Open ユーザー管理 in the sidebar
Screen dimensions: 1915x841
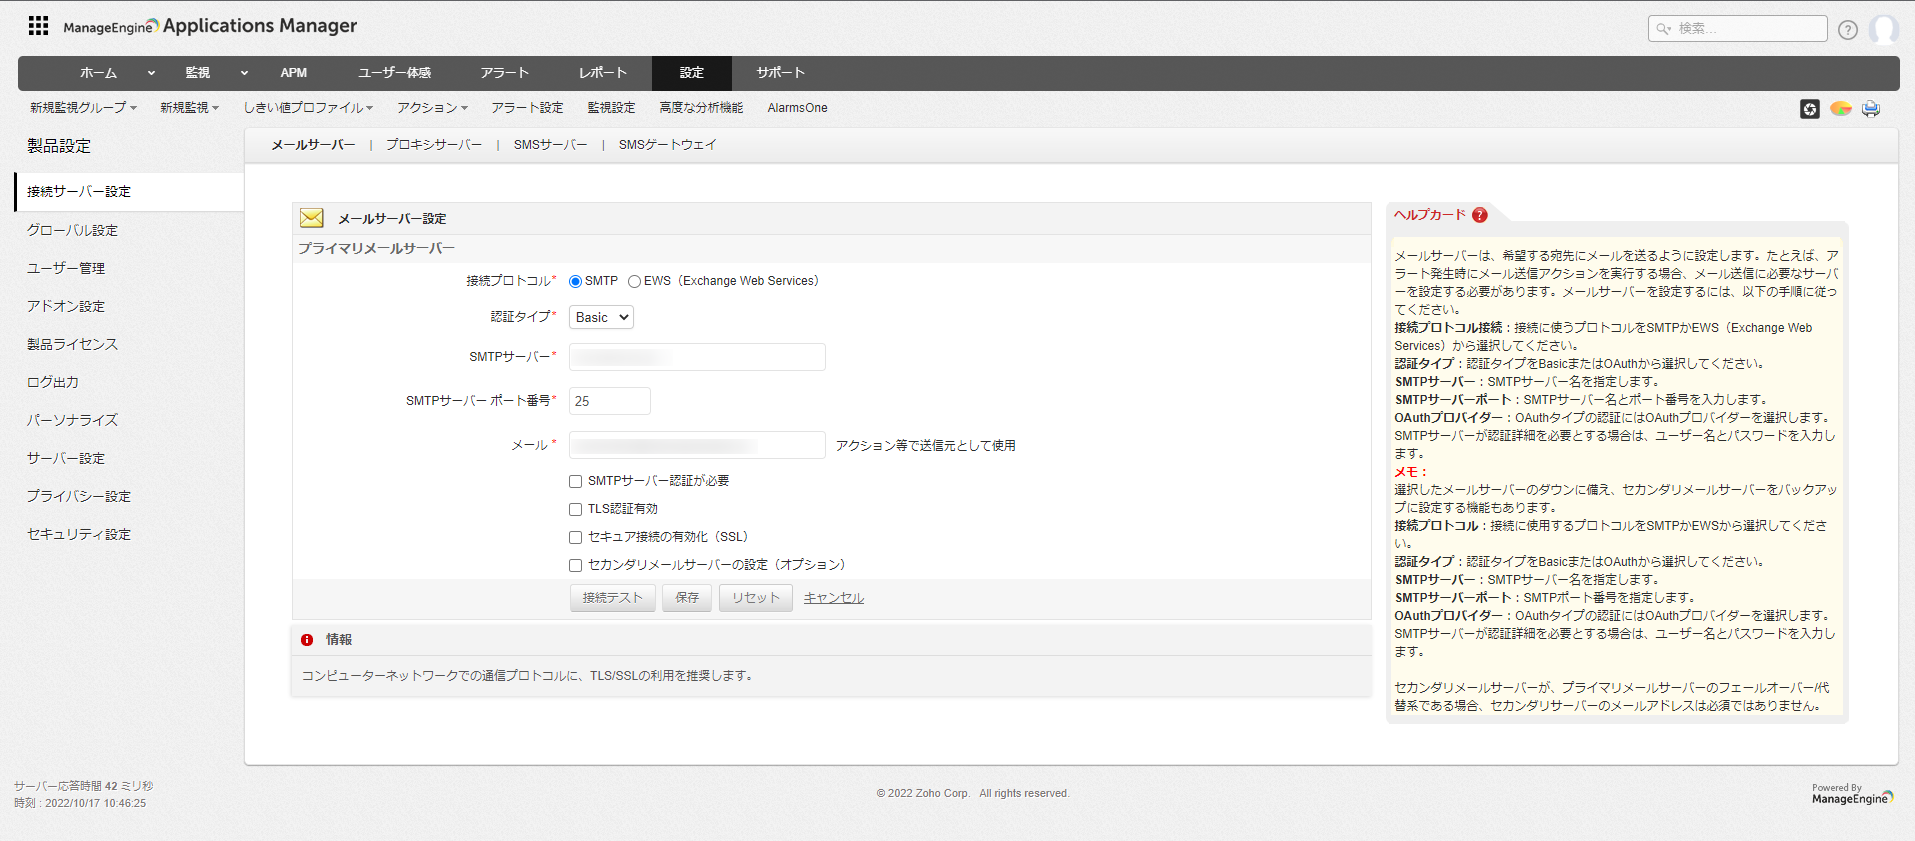coord(66,268)
